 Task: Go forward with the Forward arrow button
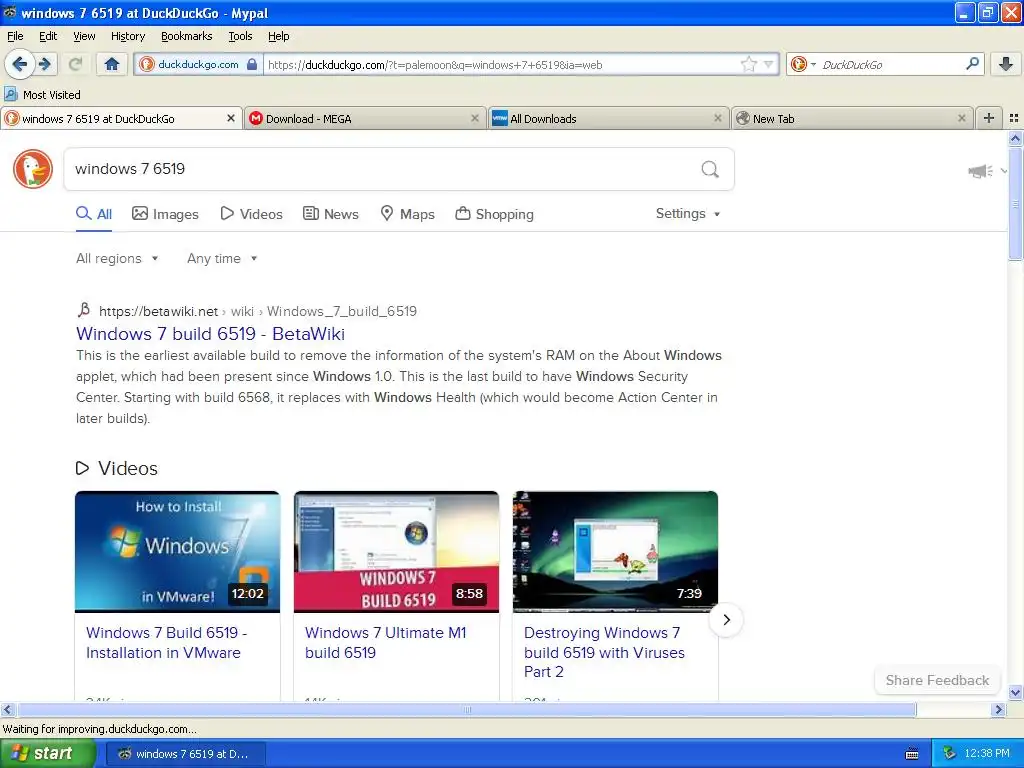(45, 64)
